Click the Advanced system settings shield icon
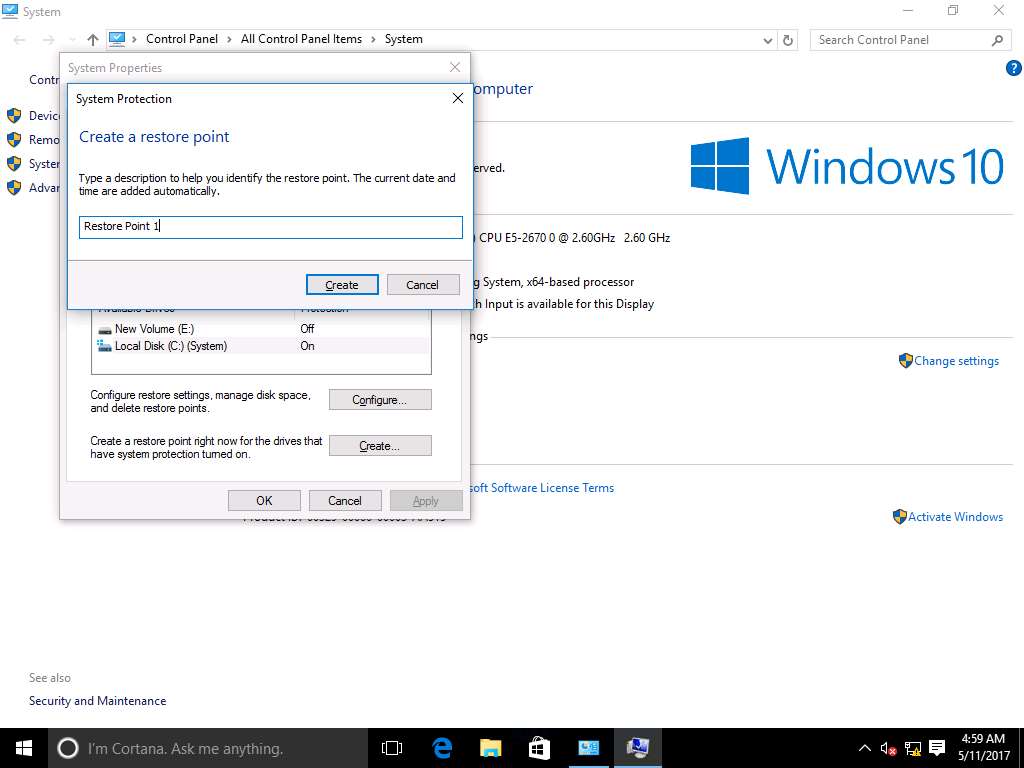The height and width of the screenshot is (768, 1024). 14,188
